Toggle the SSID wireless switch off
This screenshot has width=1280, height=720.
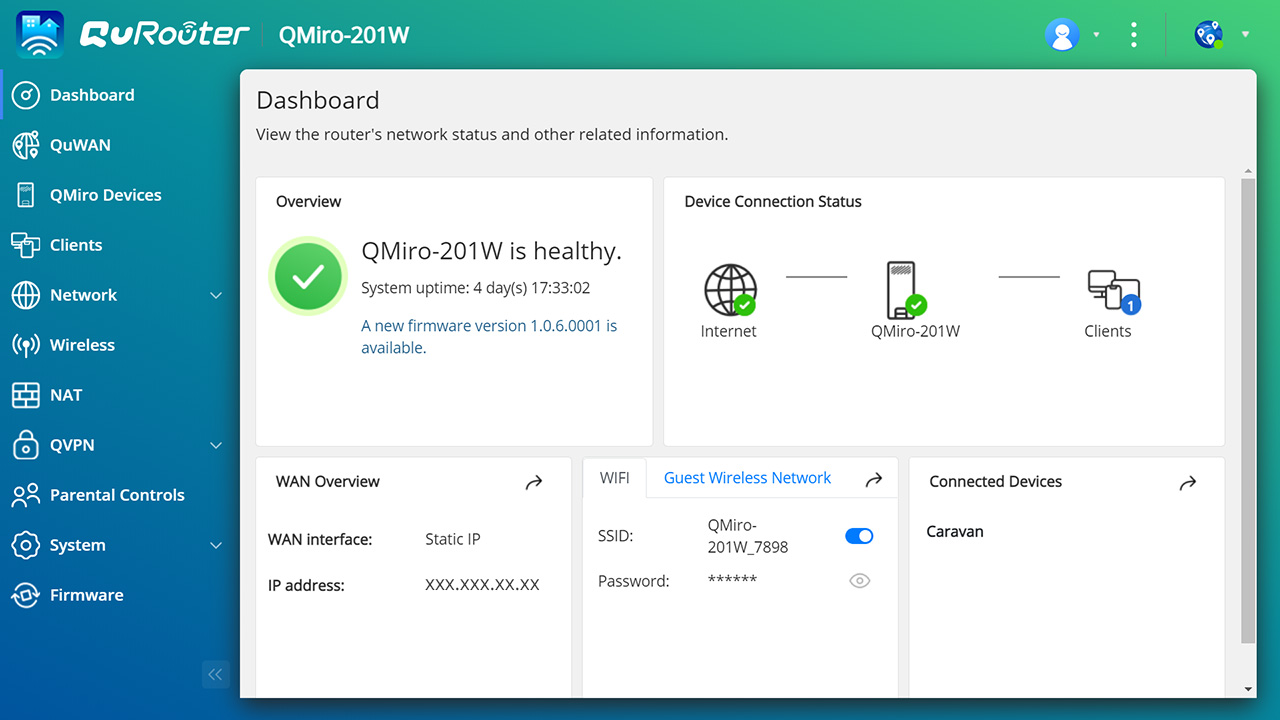pos(858,535)
